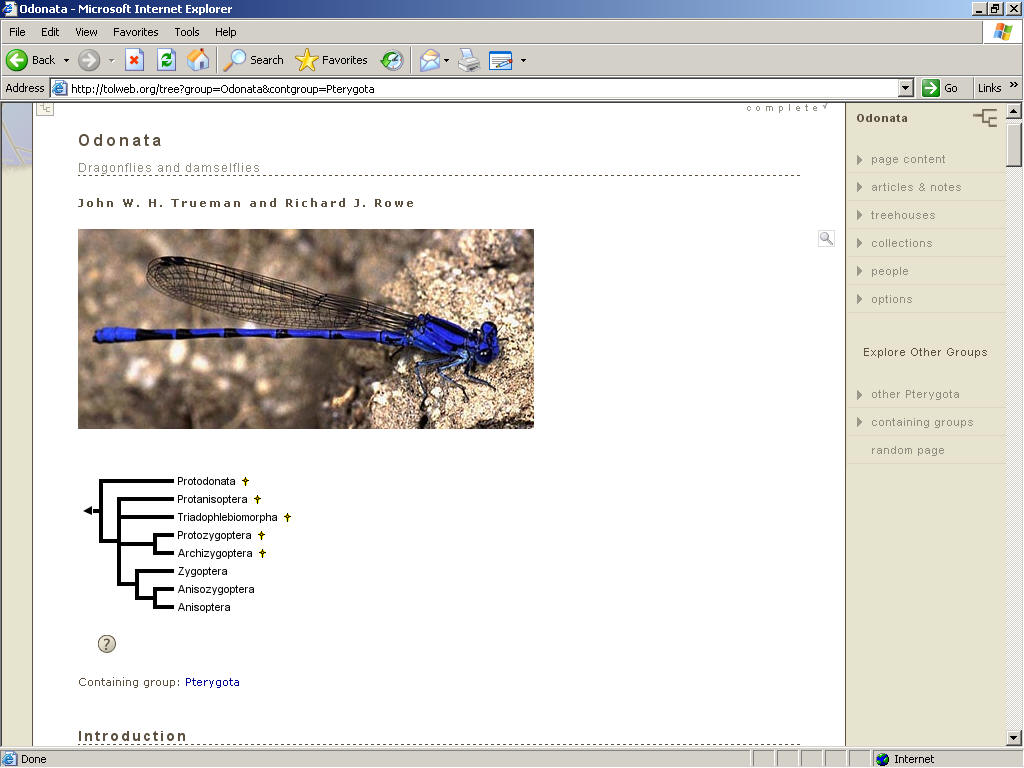Open the Back button history dropdown arrow
The image size is (1024, 768).
[x=66, y=60]
